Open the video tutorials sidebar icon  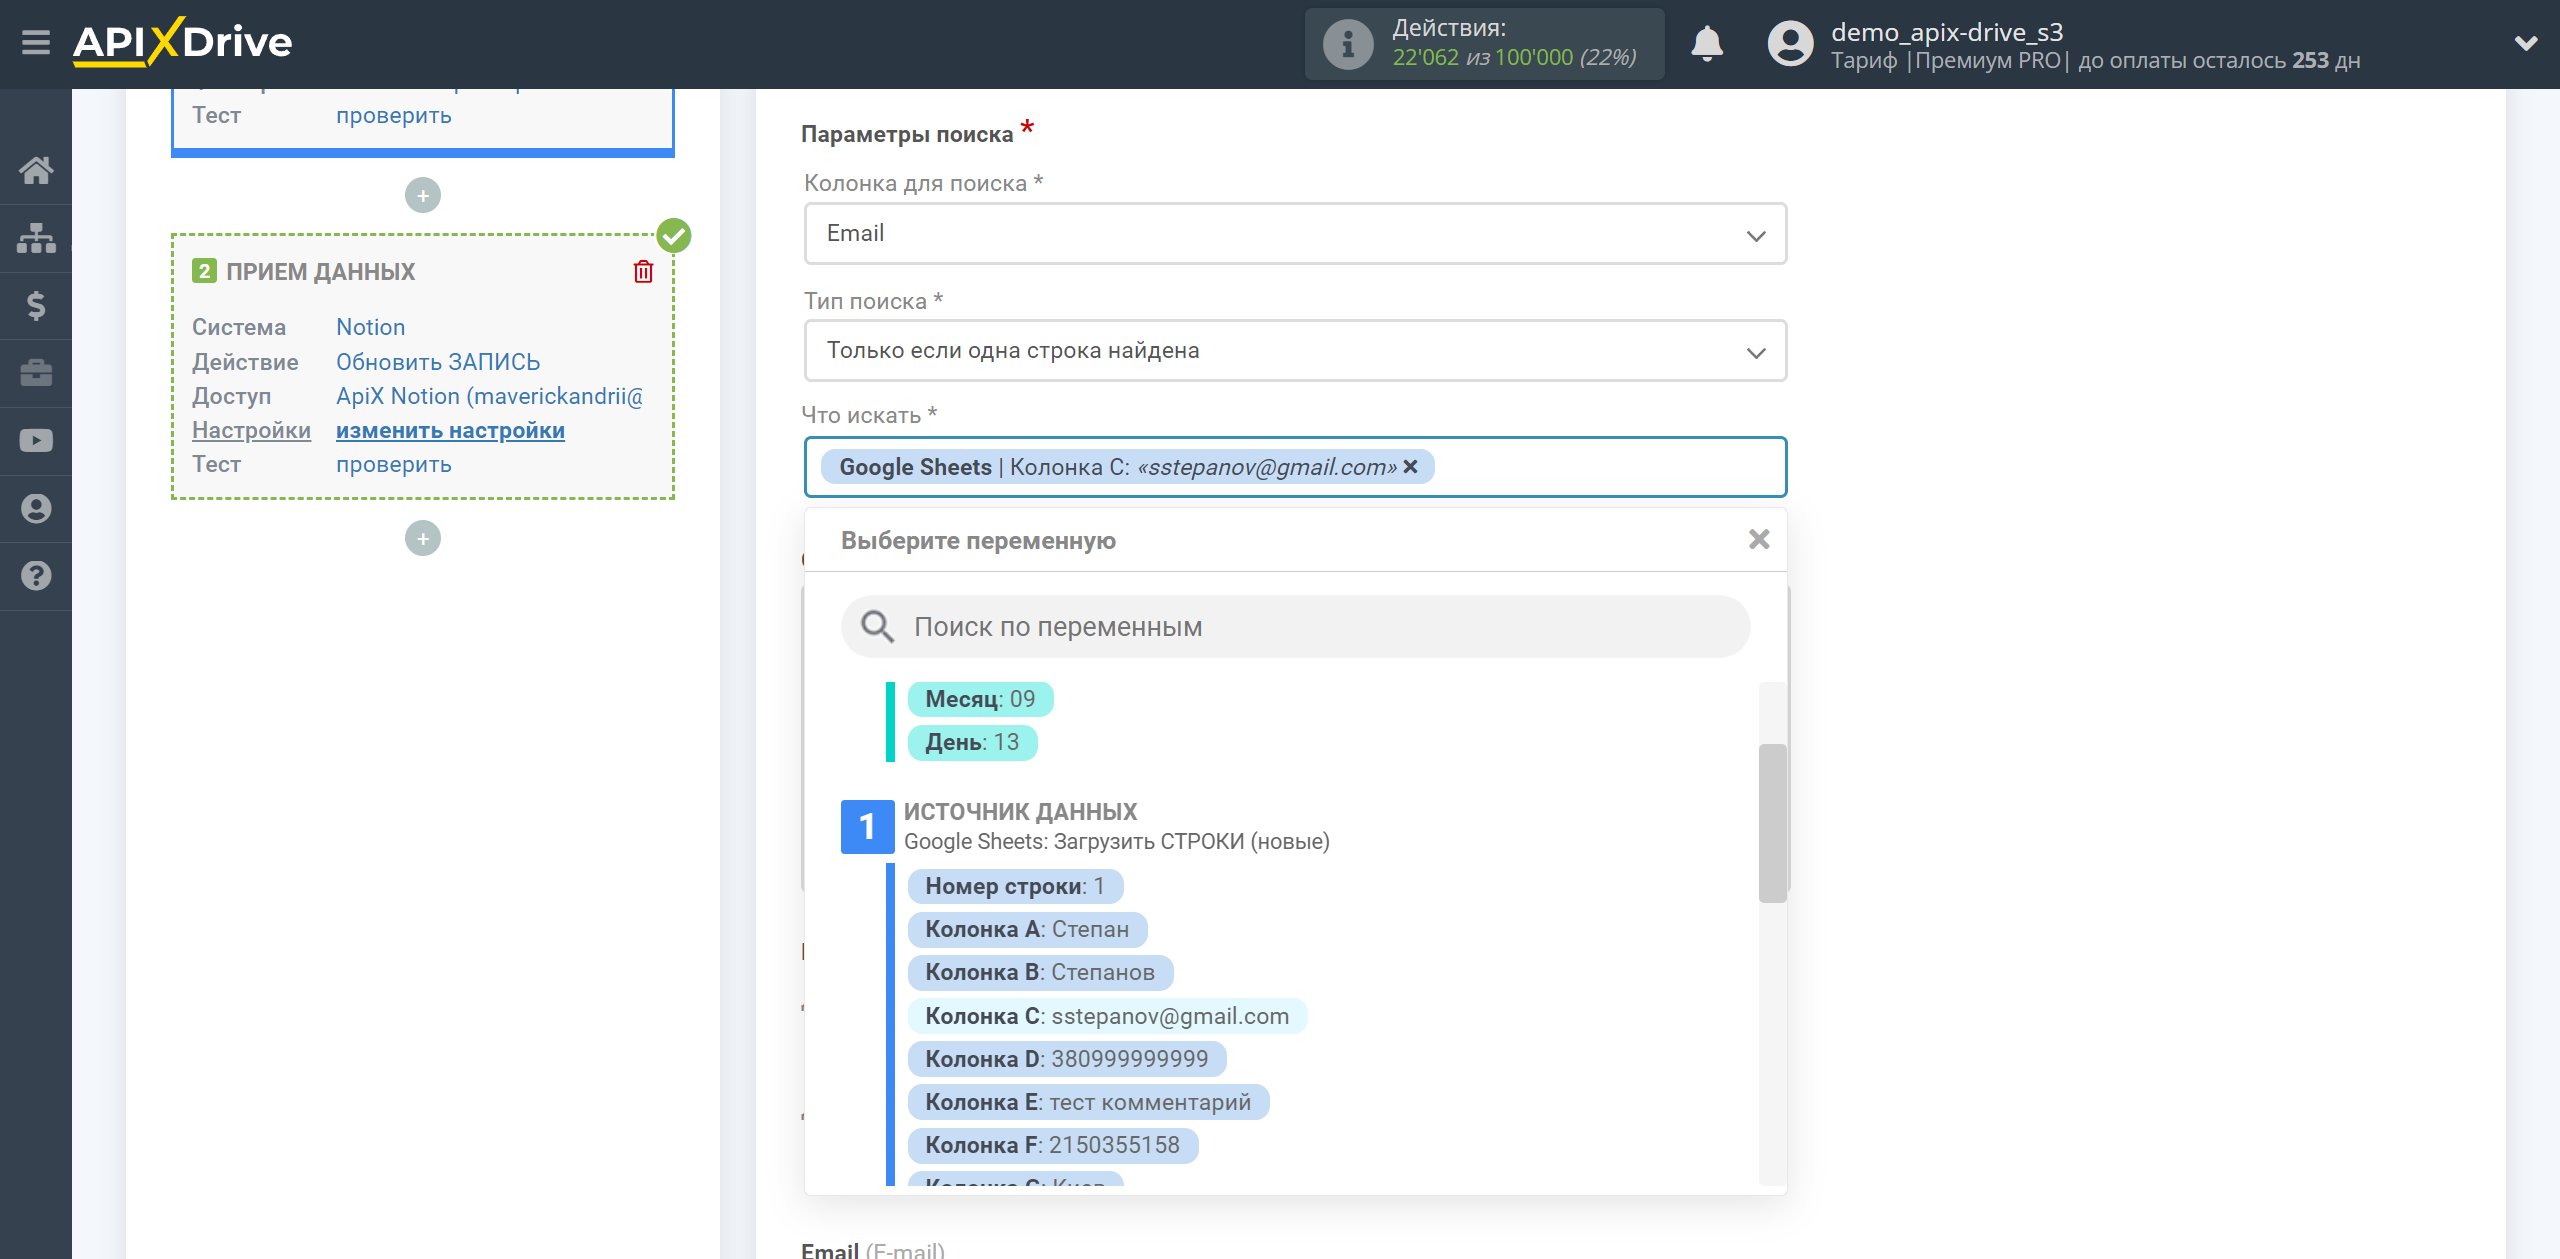[x=36, y=441]
